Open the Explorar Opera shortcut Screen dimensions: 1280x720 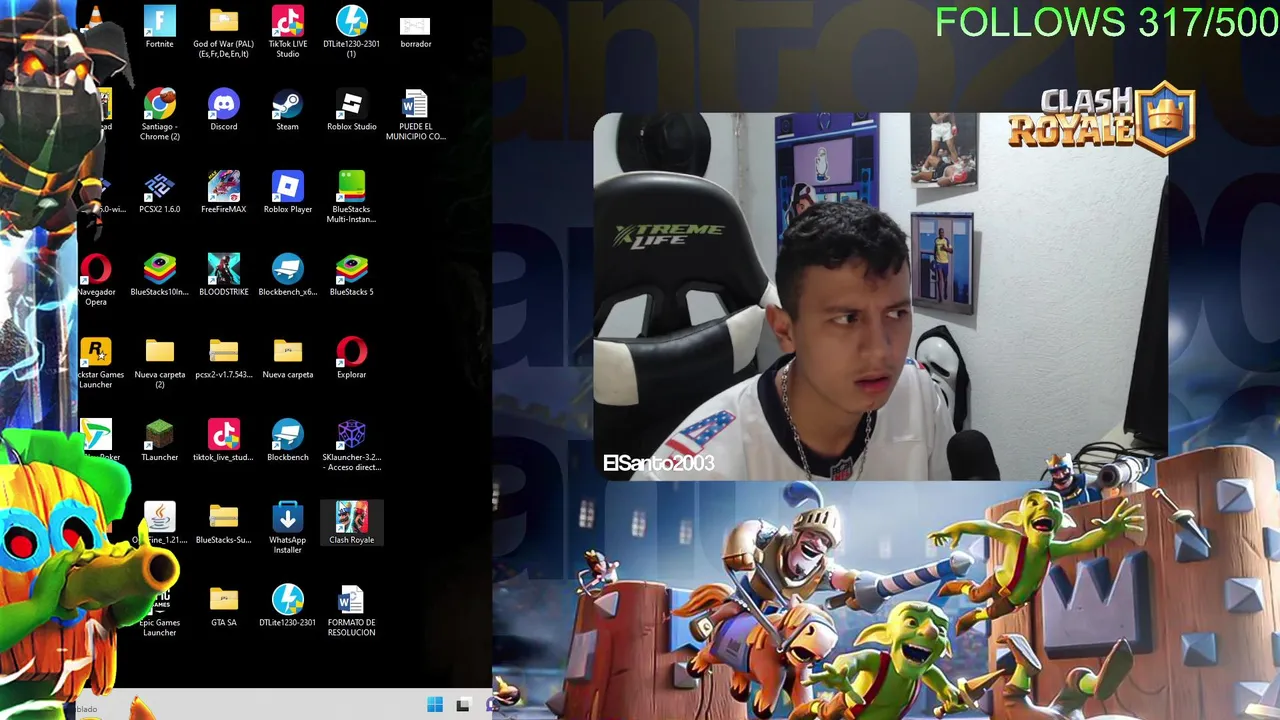click(x=352, y=359)
